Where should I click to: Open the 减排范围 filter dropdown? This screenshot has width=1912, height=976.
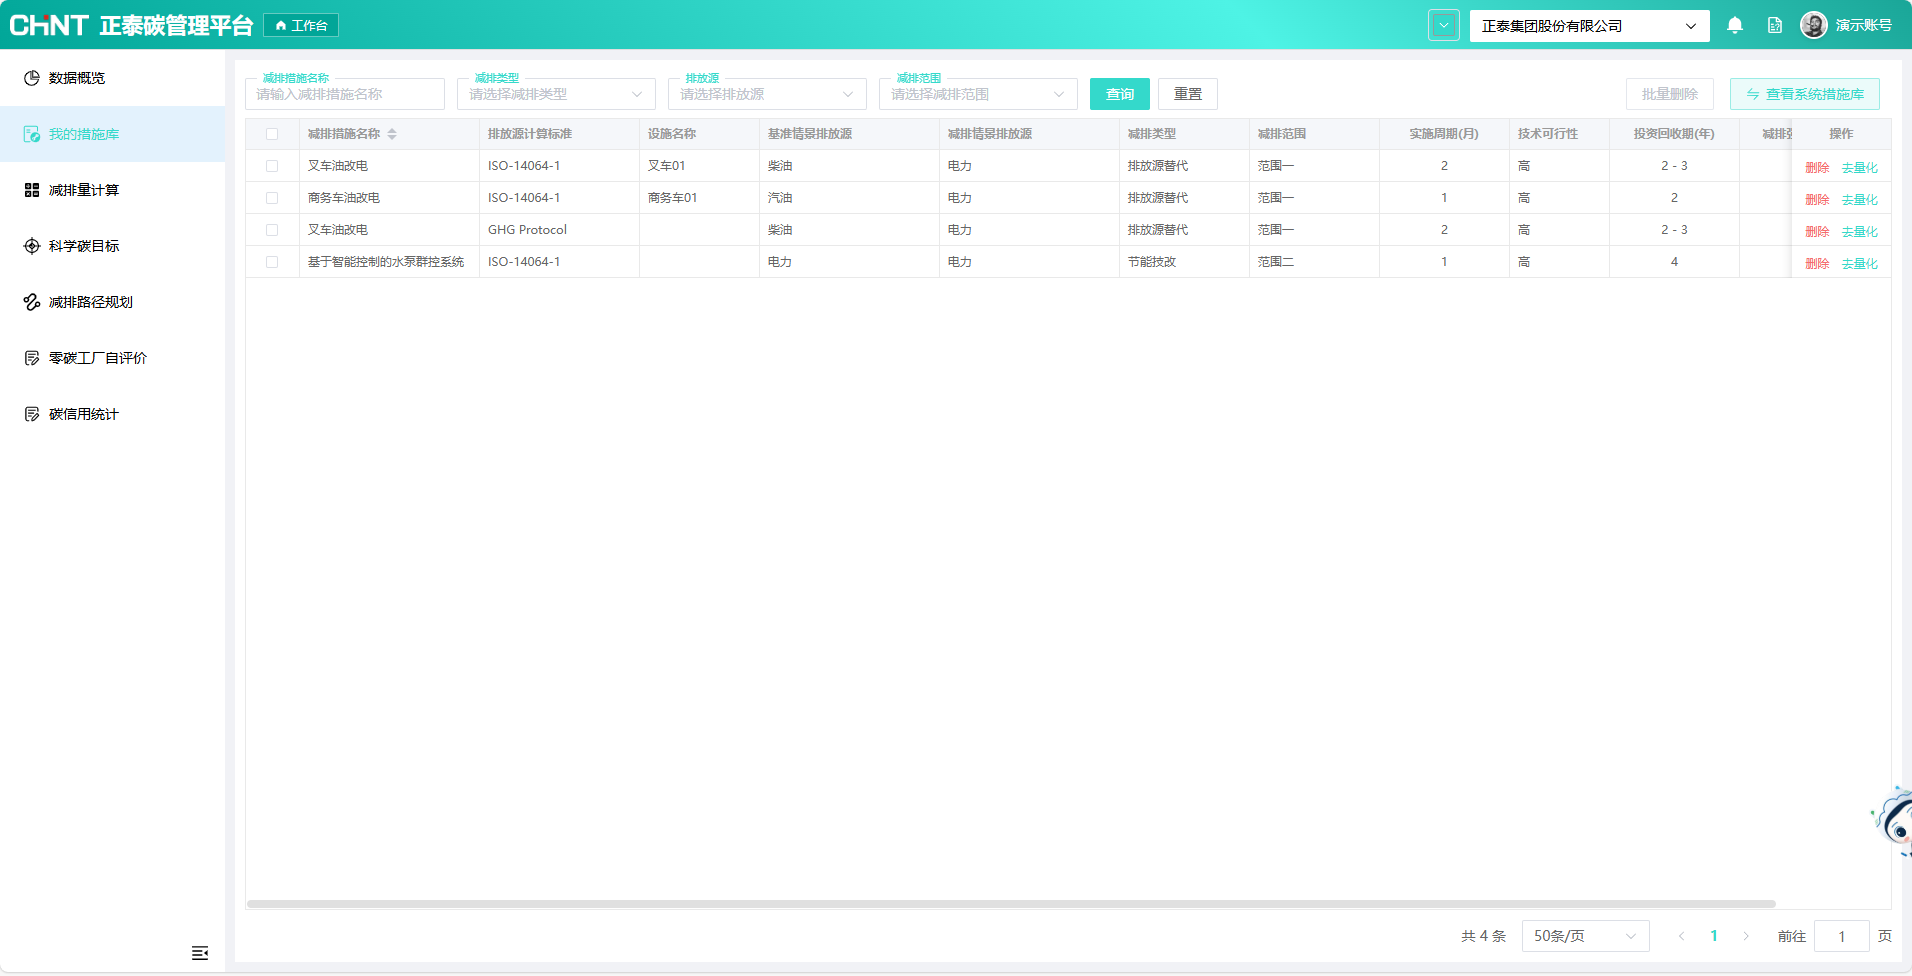click(x=978, y=94)
